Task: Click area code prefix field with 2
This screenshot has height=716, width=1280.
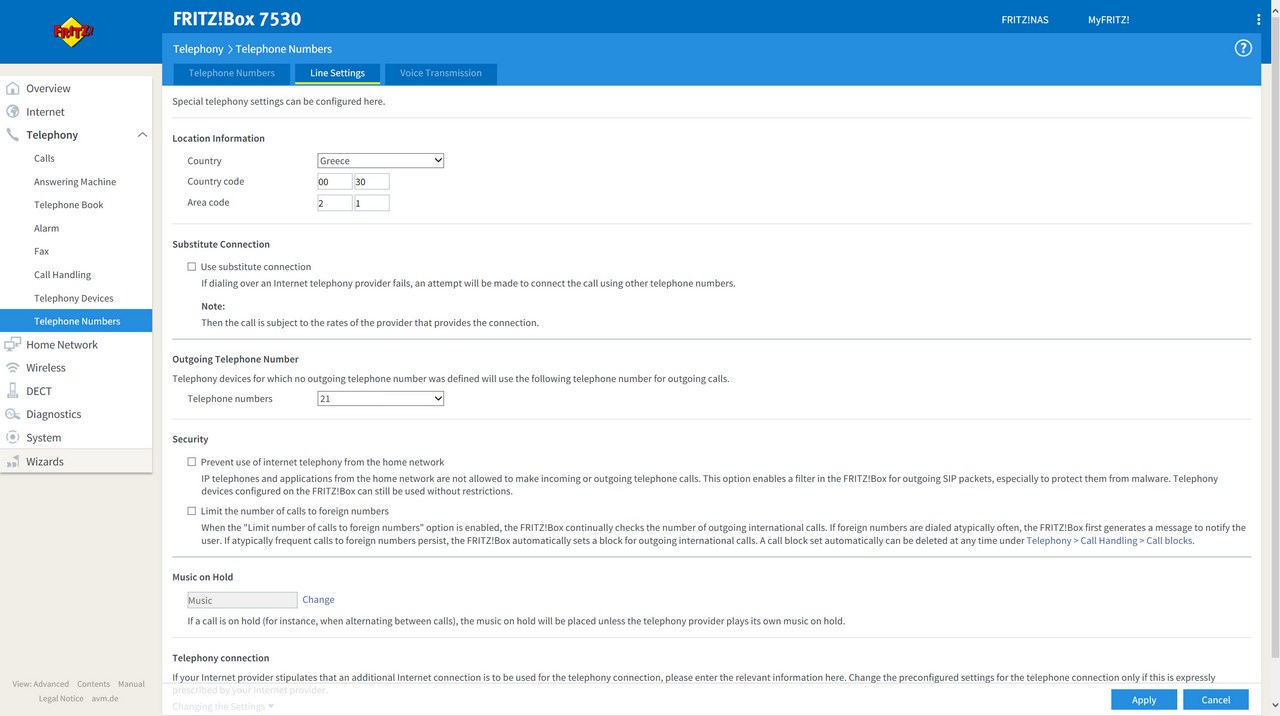Action: click(334, 203)
